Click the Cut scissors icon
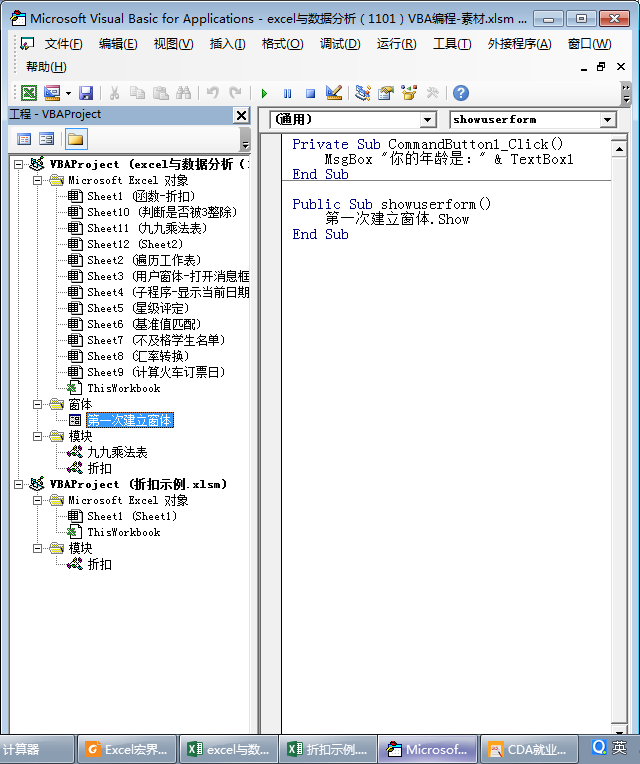 (x=114, y=93)
